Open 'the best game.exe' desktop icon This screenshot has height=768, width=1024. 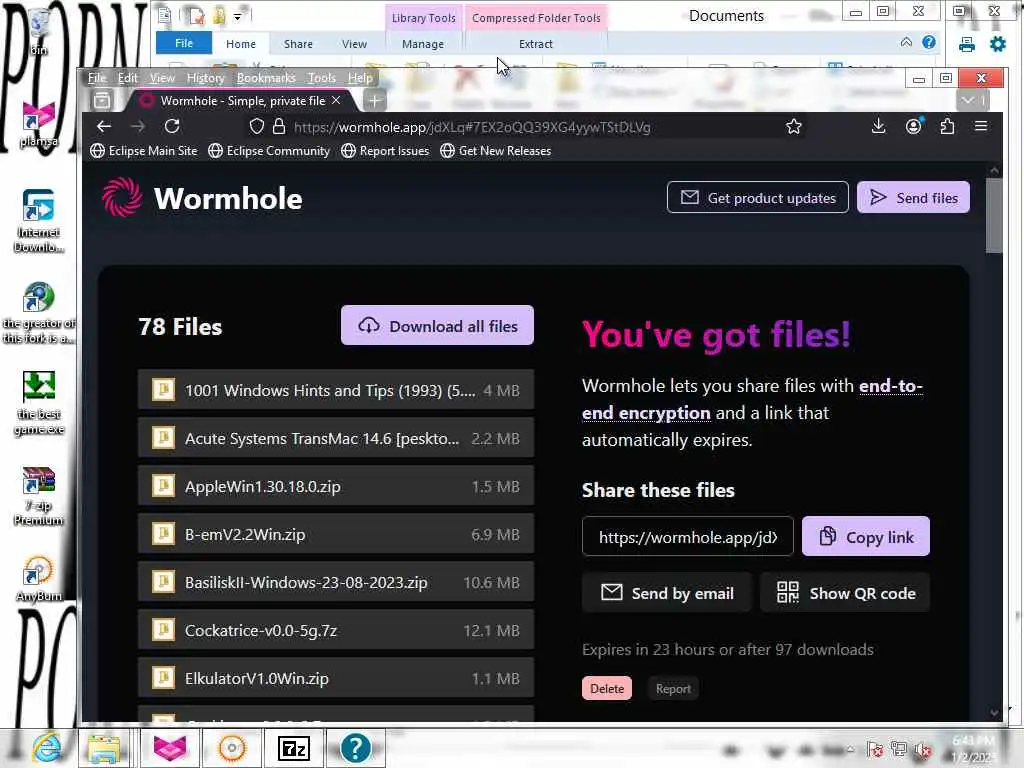point(39,404)
